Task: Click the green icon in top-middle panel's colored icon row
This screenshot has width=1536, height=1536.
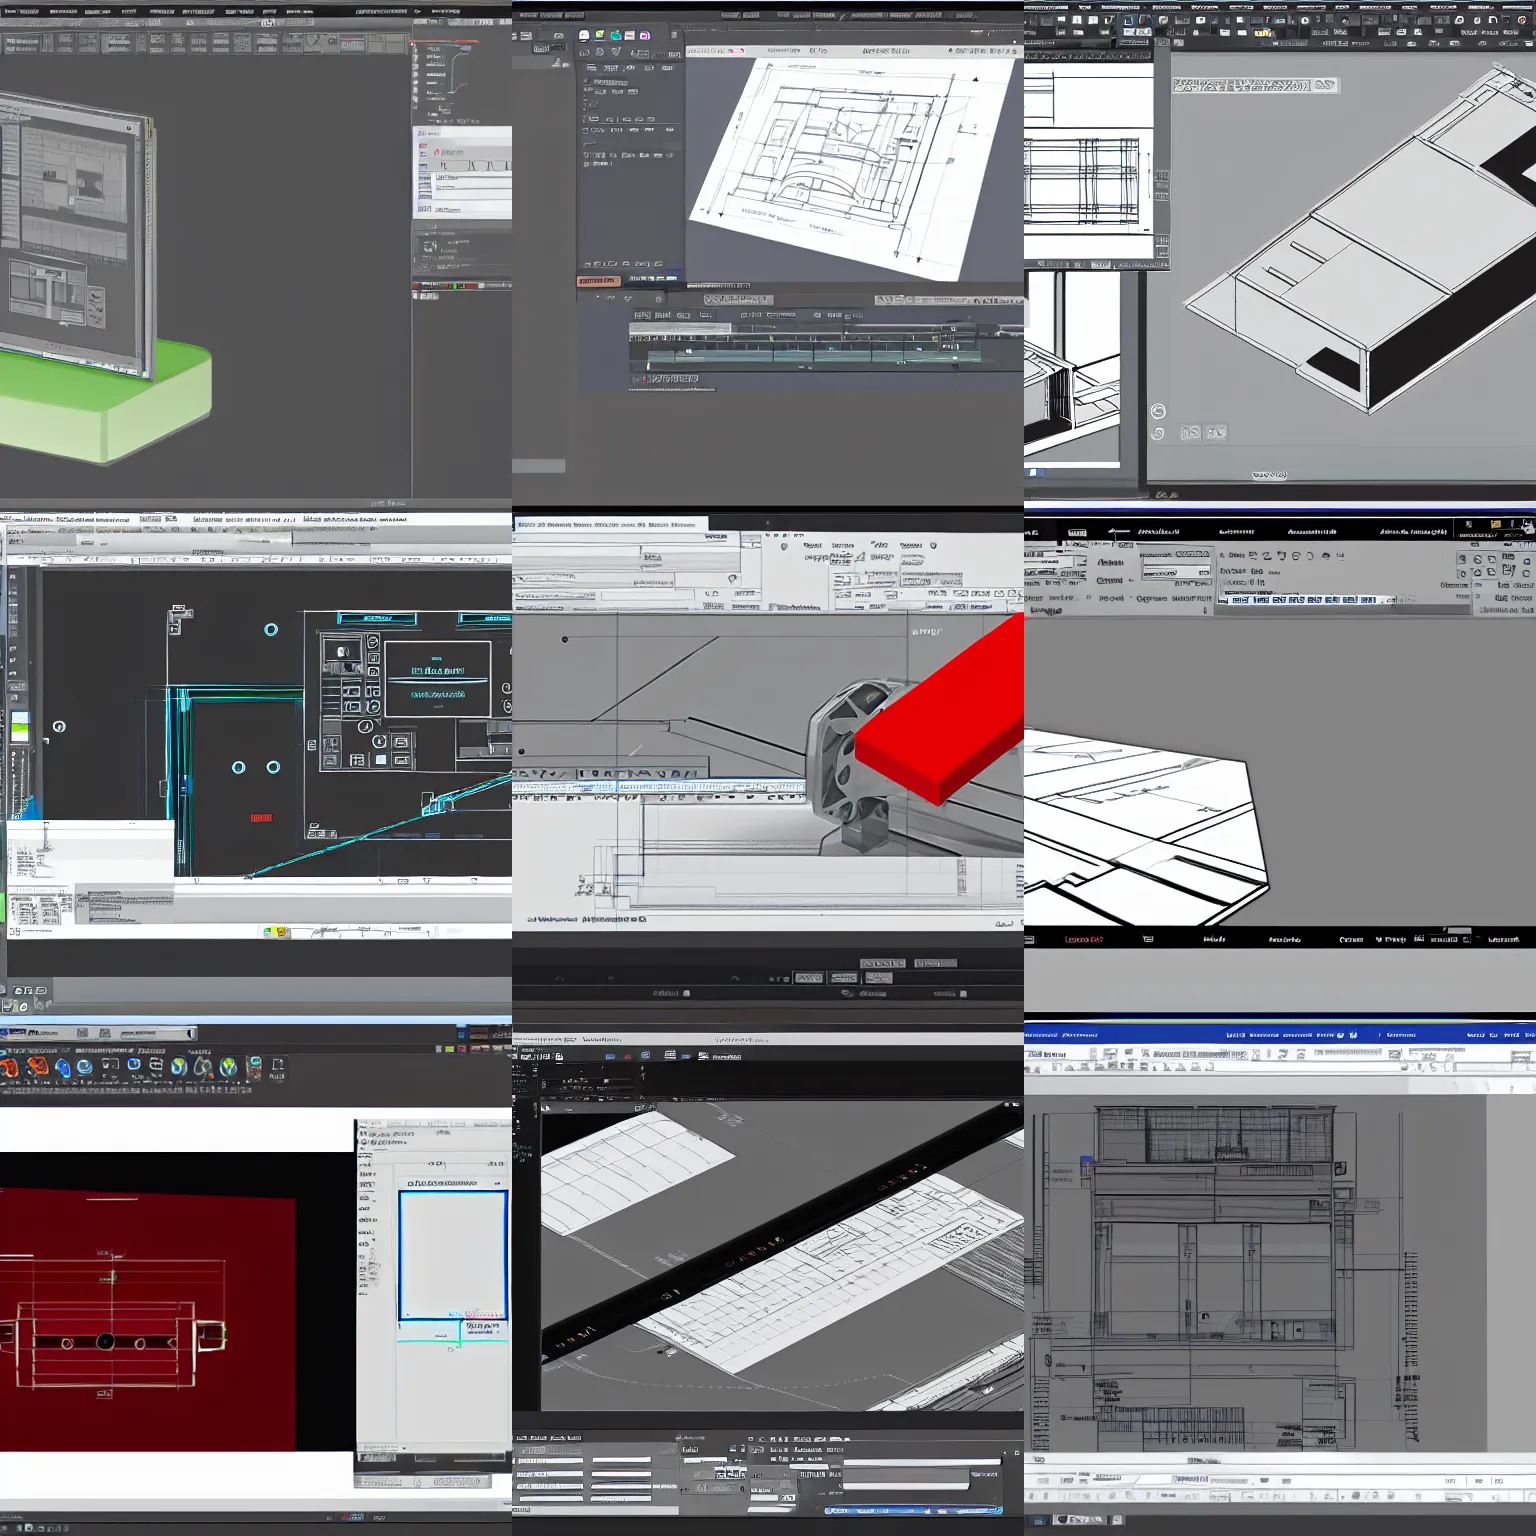Action: coord(600,34)
